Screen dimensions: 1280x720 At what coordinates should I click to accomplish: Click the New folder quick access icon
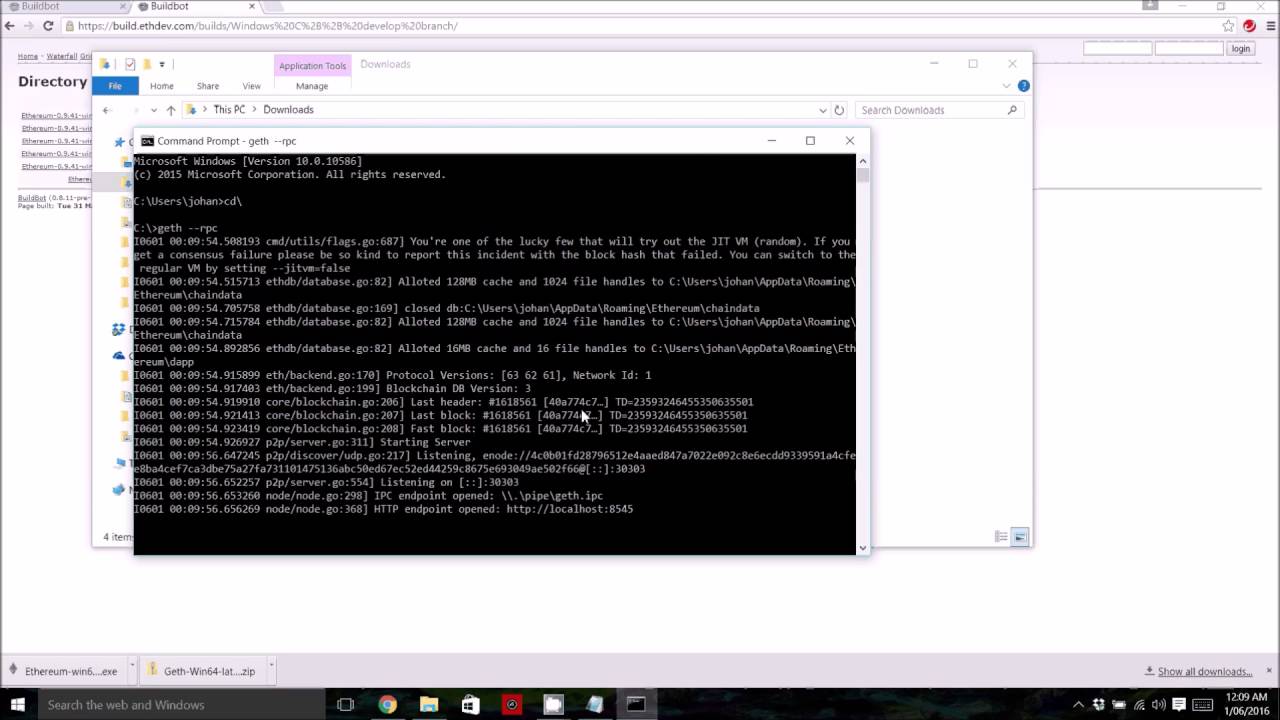click(146, 64)
